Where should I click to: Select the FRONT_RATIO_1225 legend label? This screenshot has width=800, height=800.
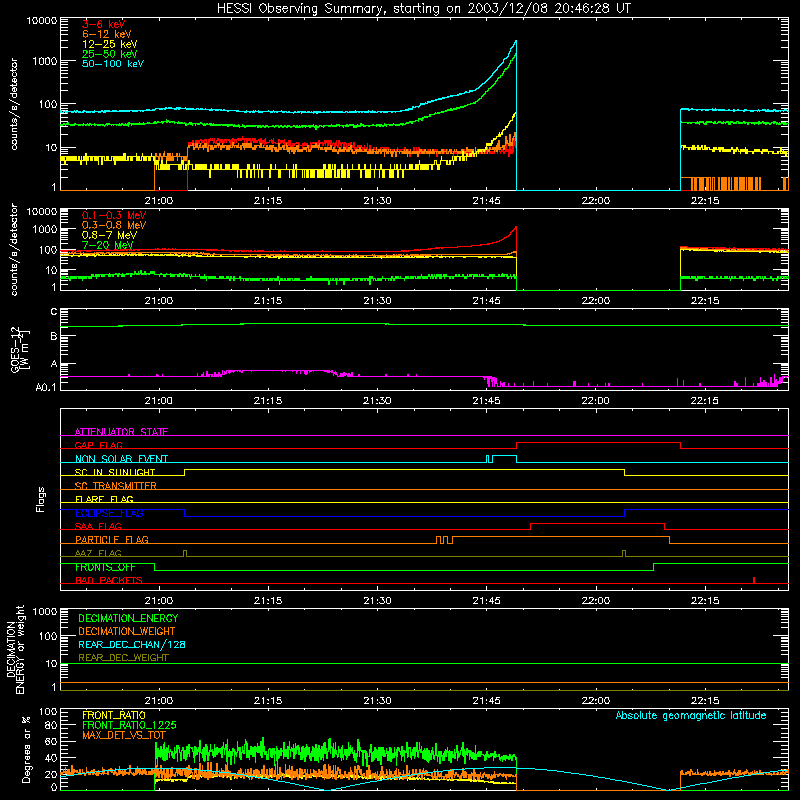[x=129, y=725]
